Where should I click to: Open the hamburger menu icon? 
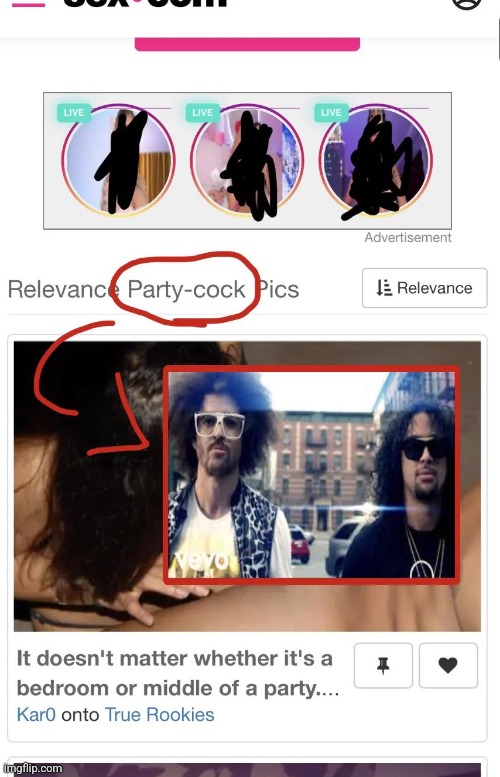28,4
